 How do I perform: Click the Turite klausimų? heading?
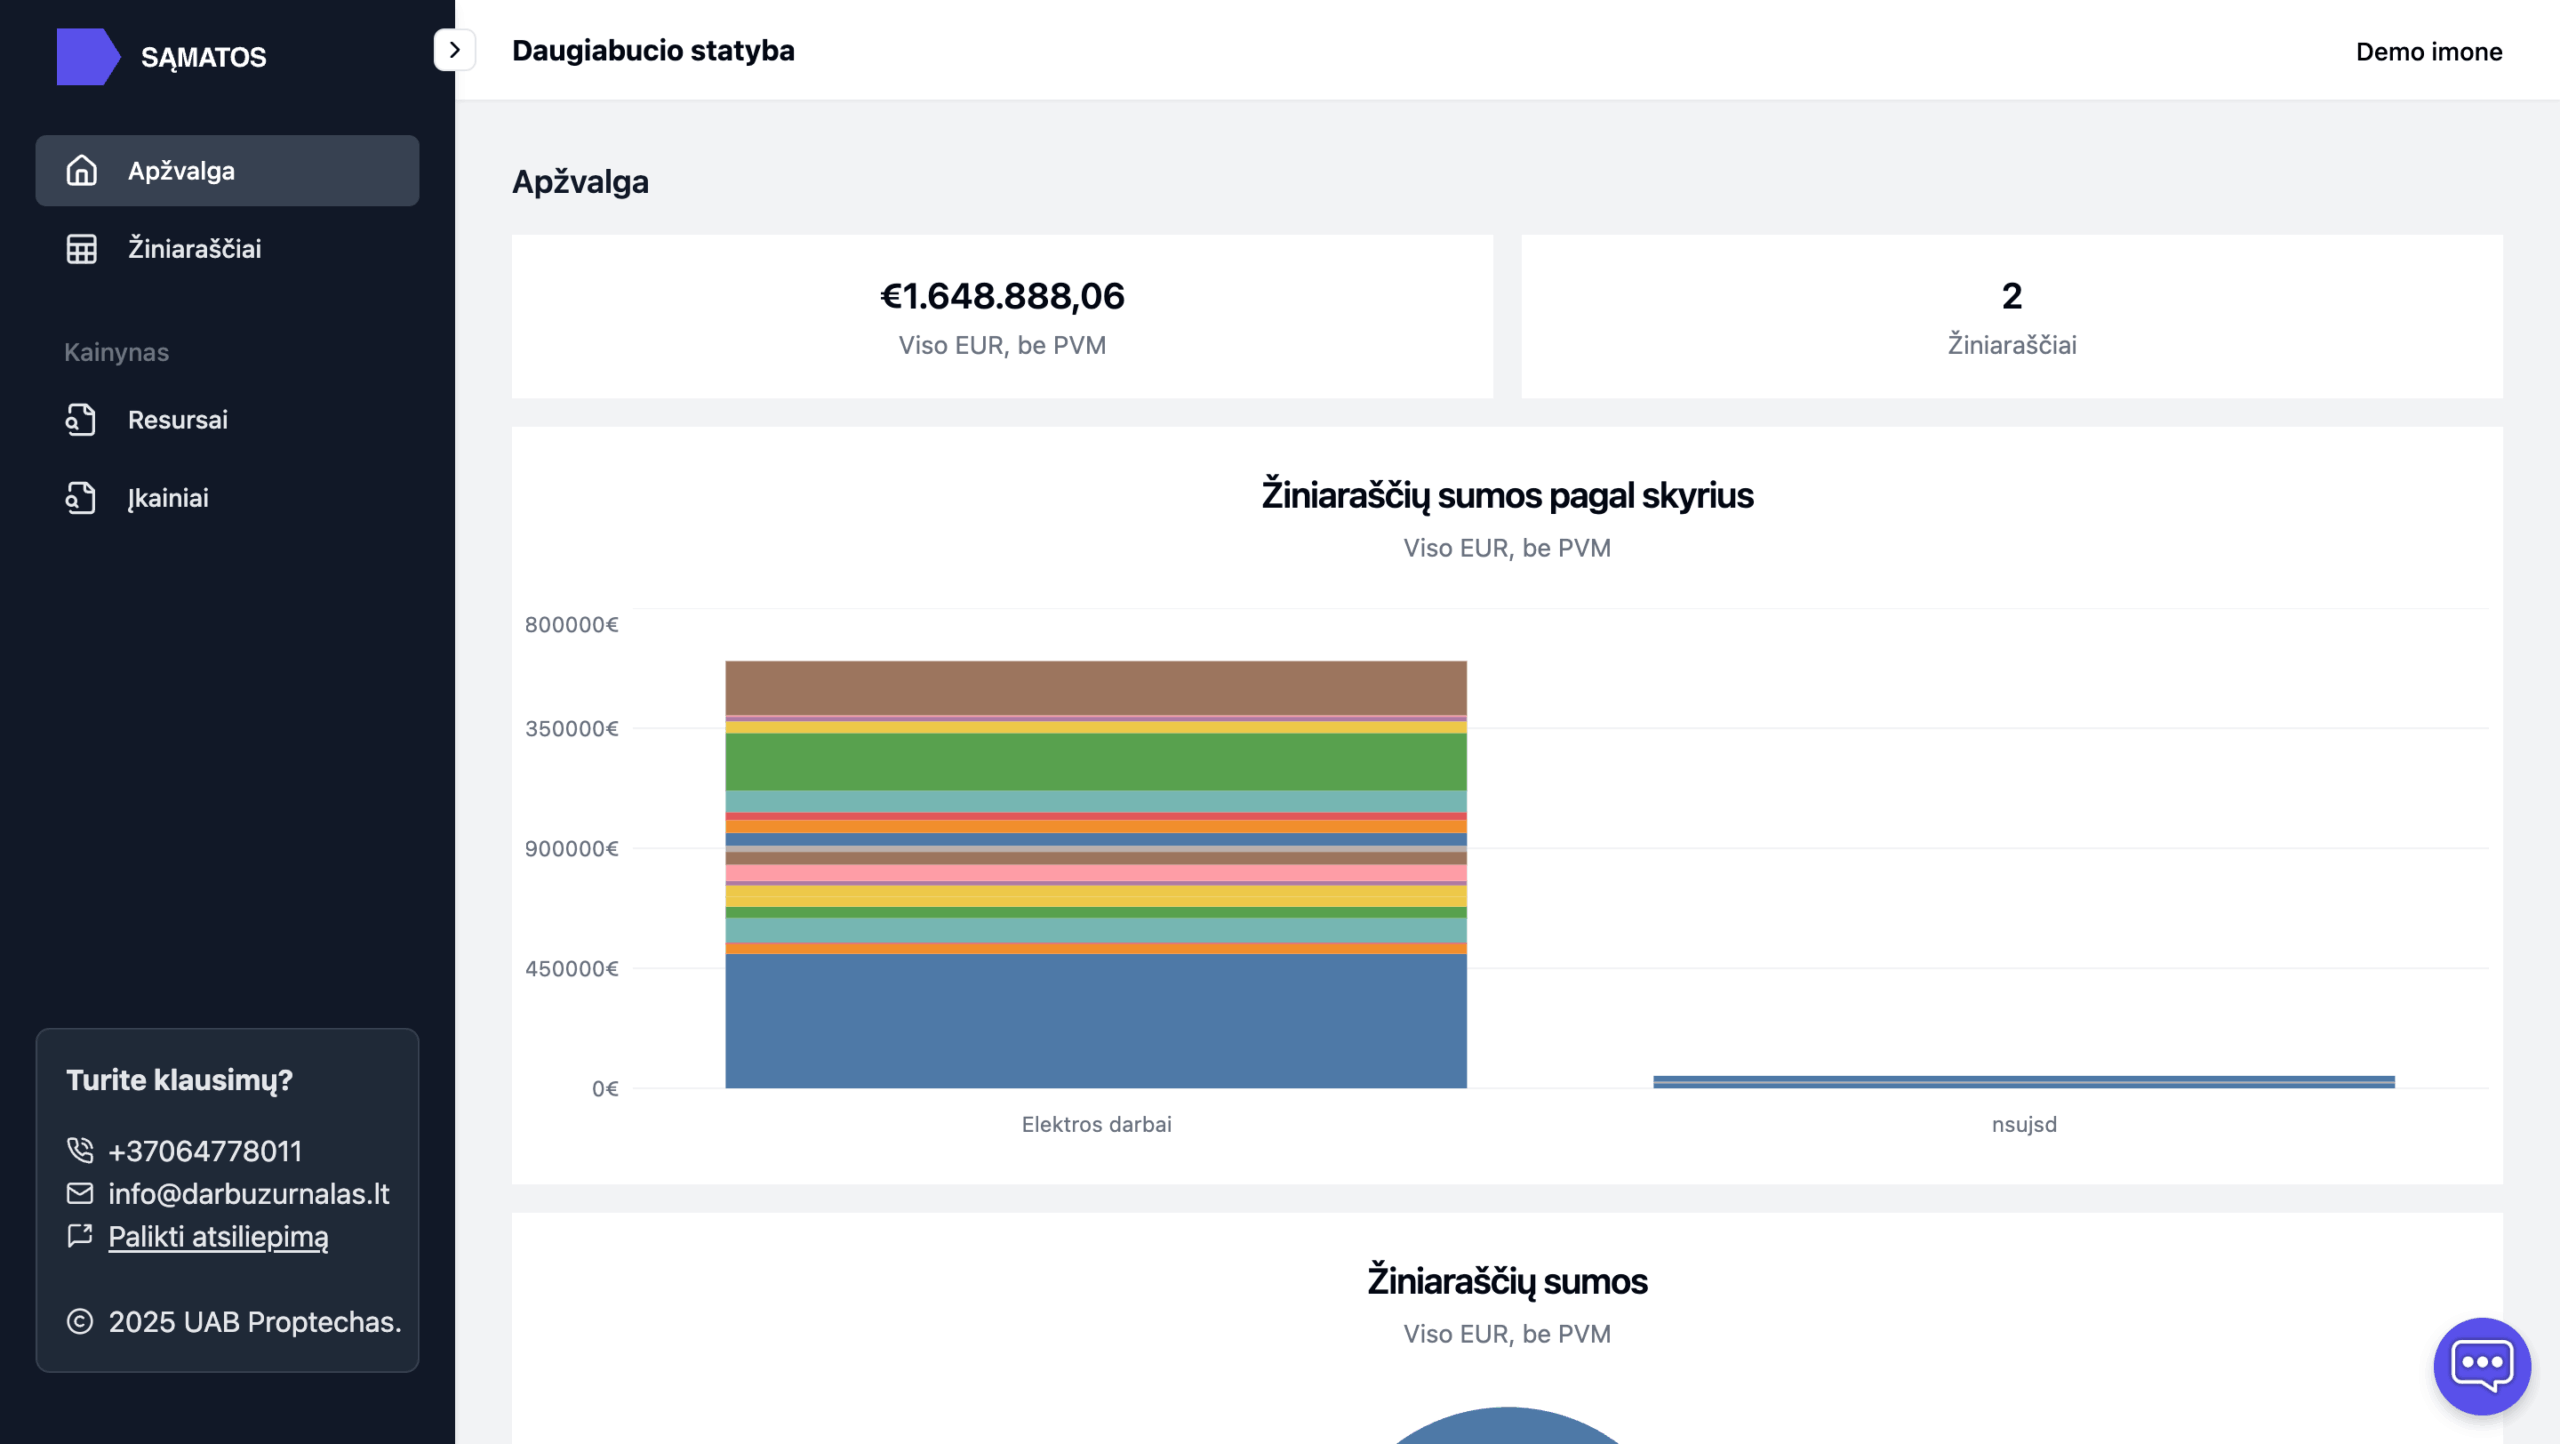(179, 1080)
